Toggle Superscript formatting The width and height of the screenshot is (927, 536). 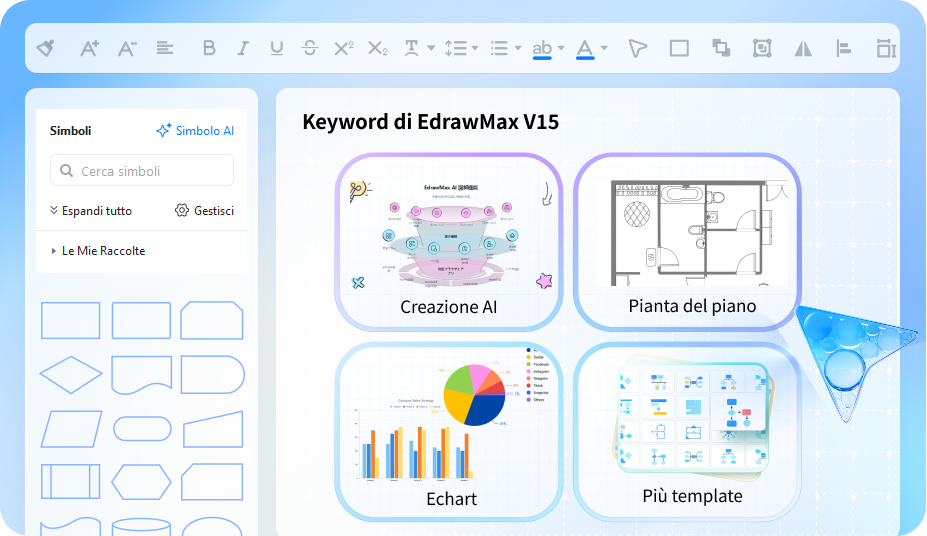(343, 48)
